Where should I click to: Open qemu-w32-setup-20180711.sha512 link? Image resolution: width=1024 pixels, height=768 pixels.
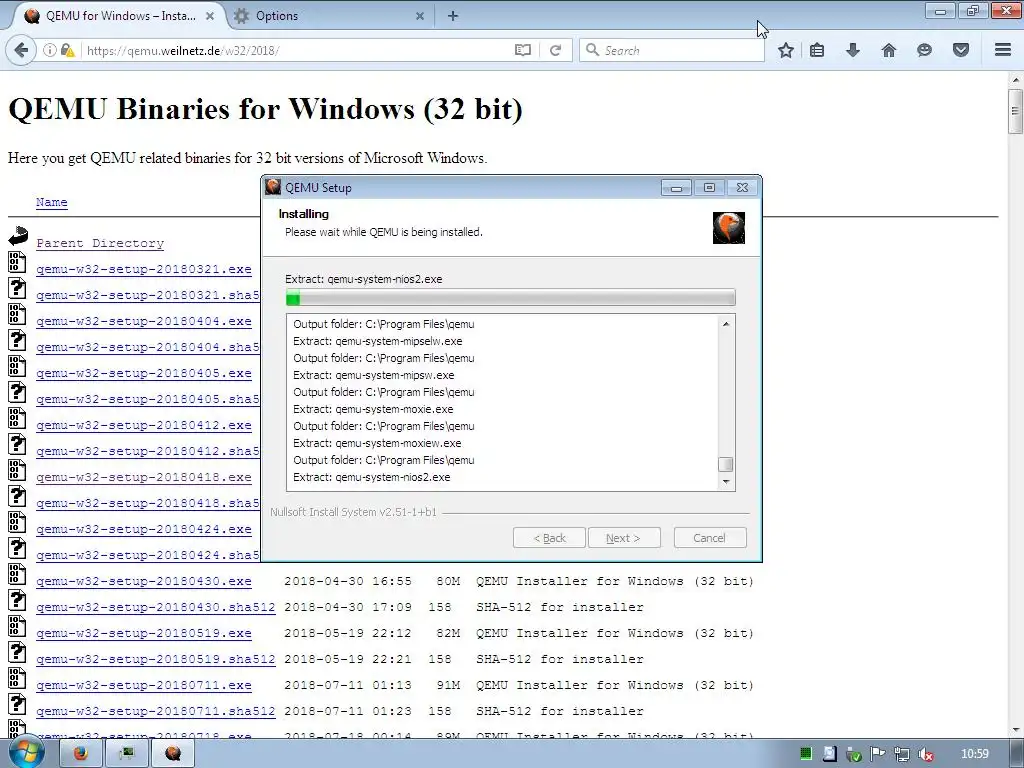155,711
